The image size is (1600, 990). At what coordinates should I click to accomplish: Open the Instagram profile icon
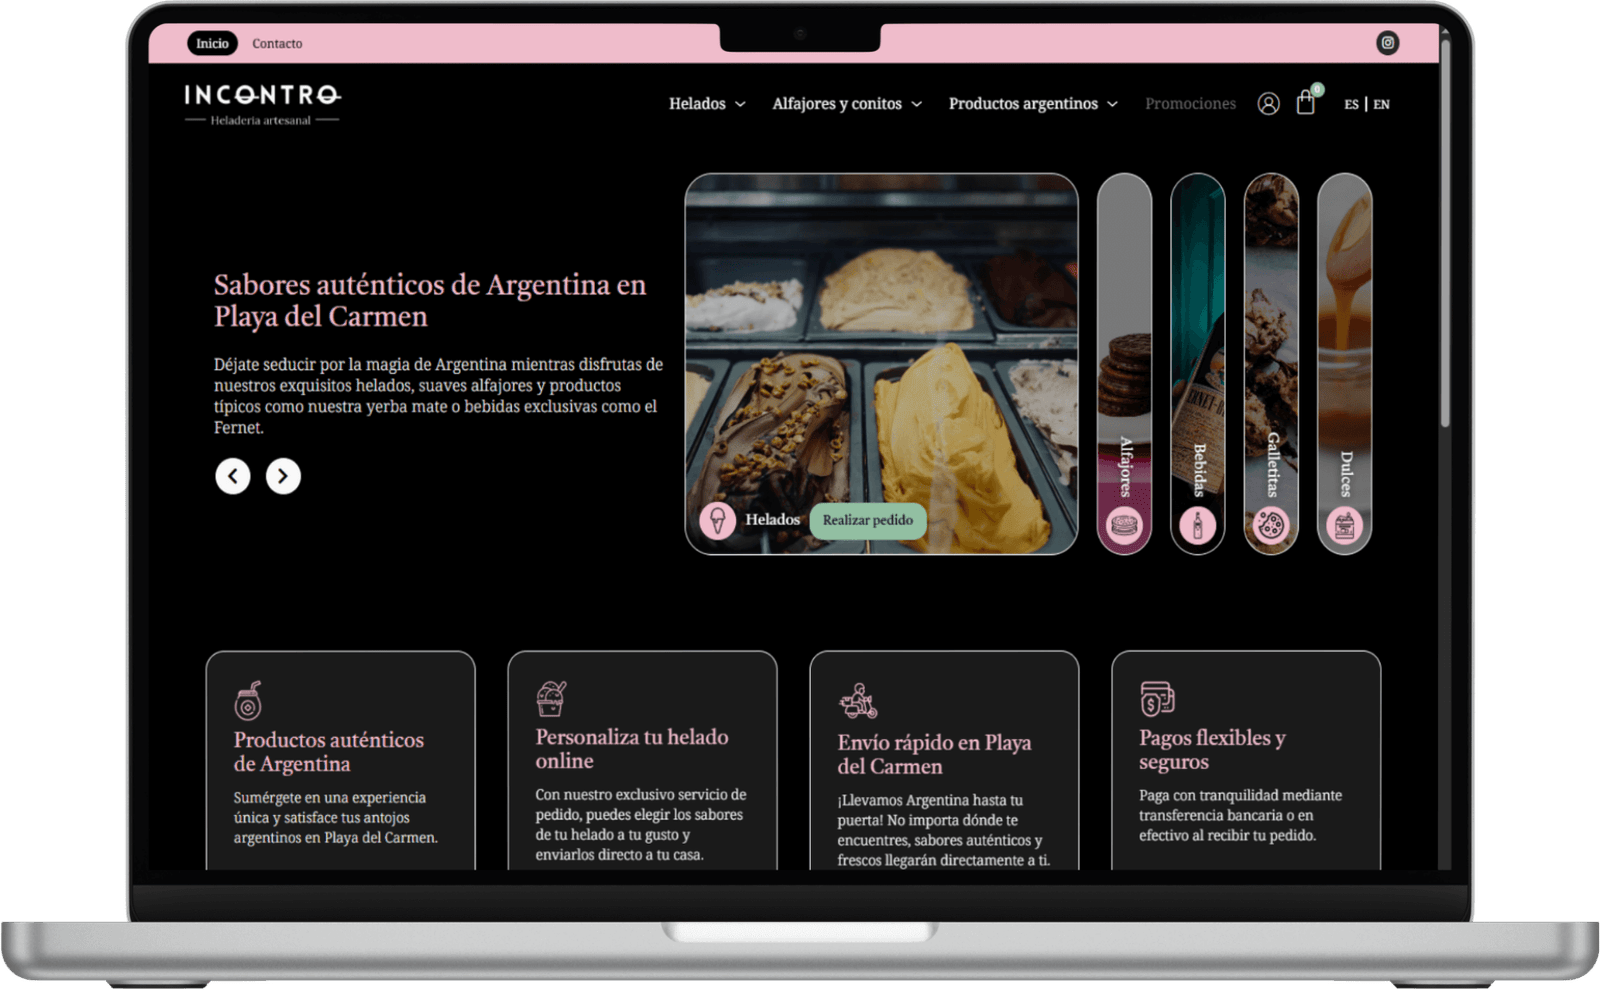pyautogui.click(x=1387, y=43)
